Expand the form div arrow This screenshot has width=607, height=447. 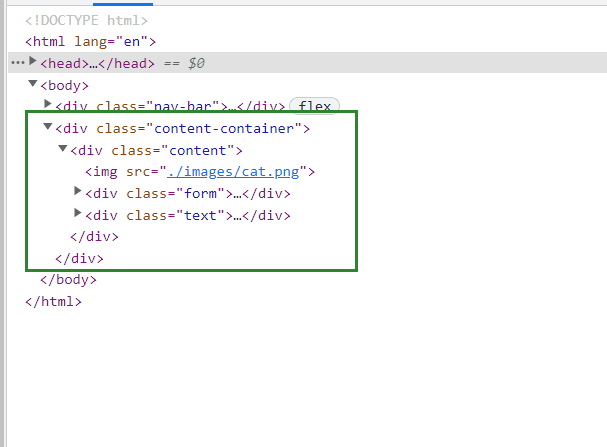pos(78,191)
